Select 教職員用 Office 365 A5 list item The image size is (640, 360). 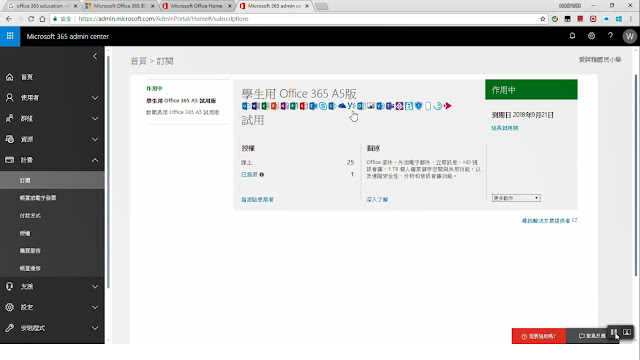coord(183,112)
